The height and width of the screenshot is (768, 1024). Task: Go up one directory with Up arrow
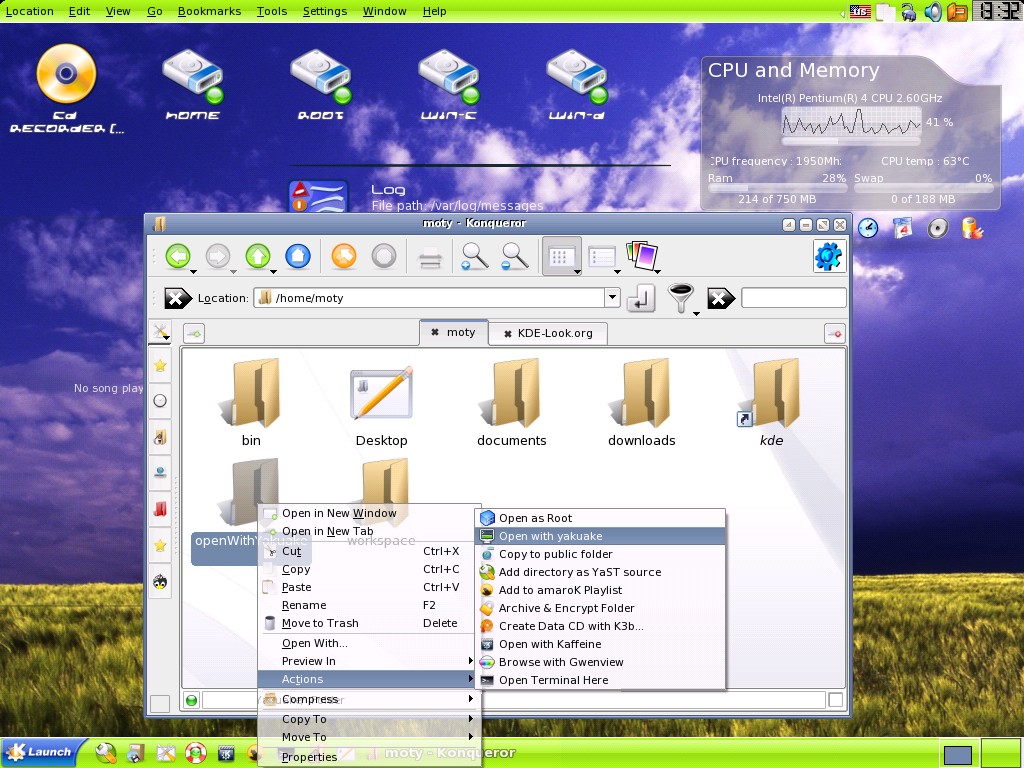pos(257,256)
